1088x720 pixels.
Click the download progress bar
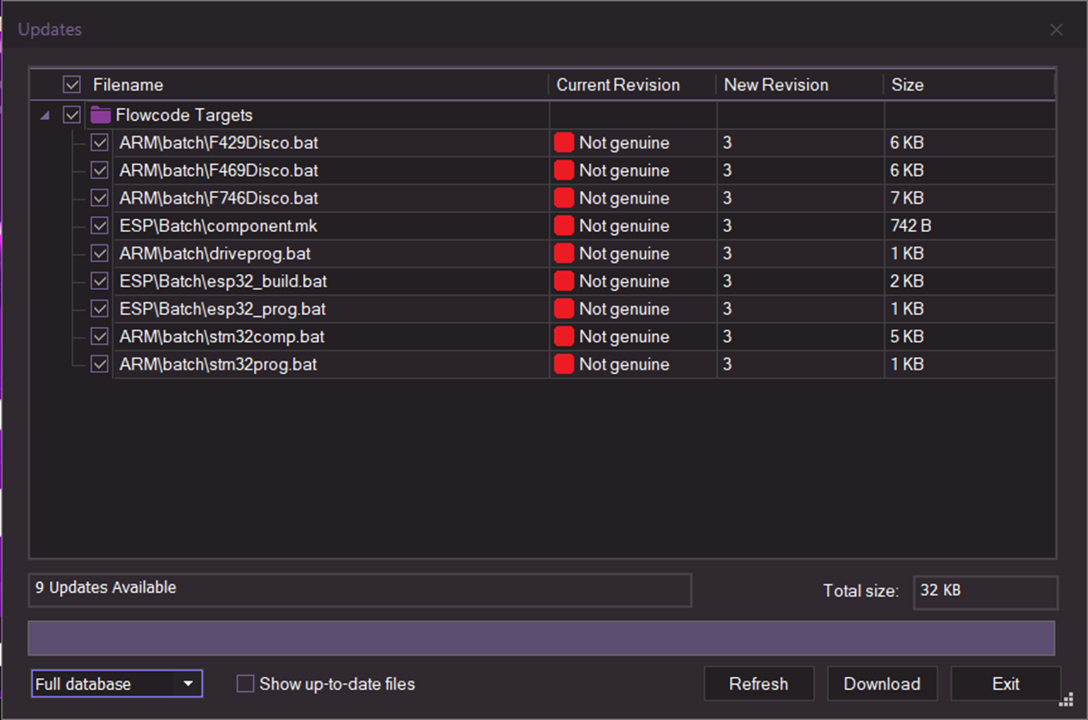541,638
